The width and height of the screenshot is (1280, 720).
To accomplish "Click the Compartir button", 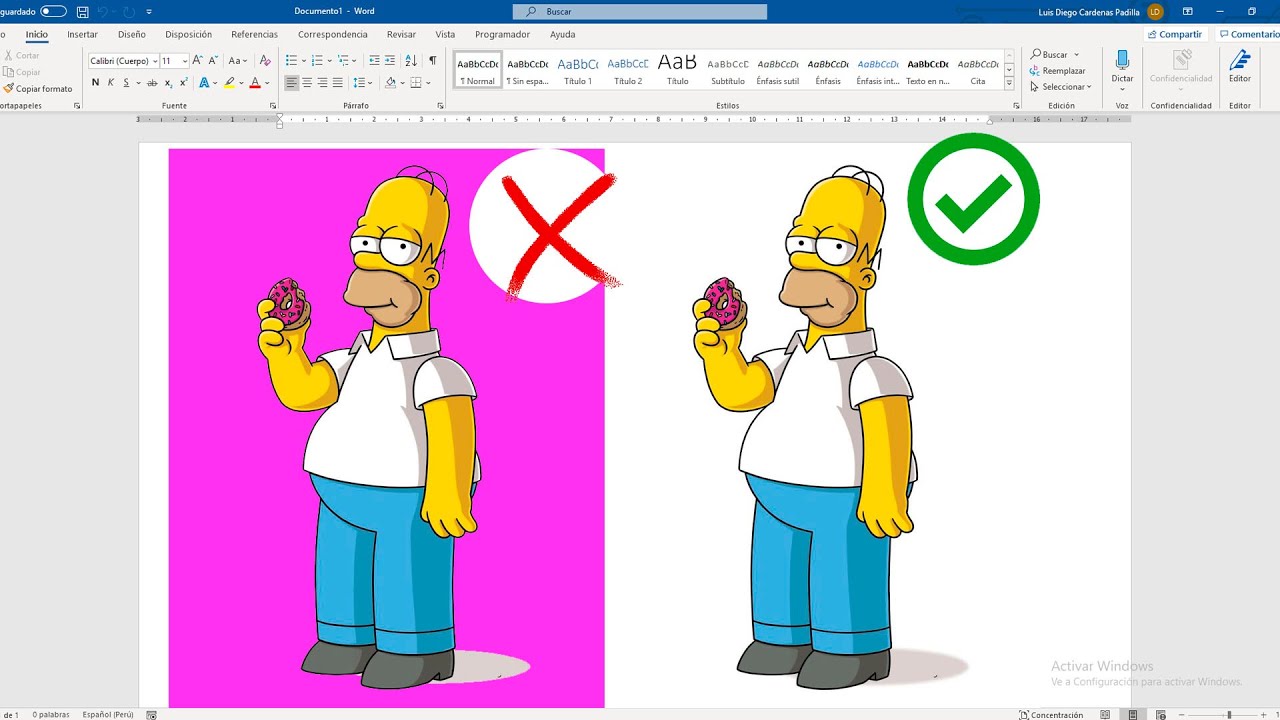I will pyautogui.click(x=1174, y=34).
